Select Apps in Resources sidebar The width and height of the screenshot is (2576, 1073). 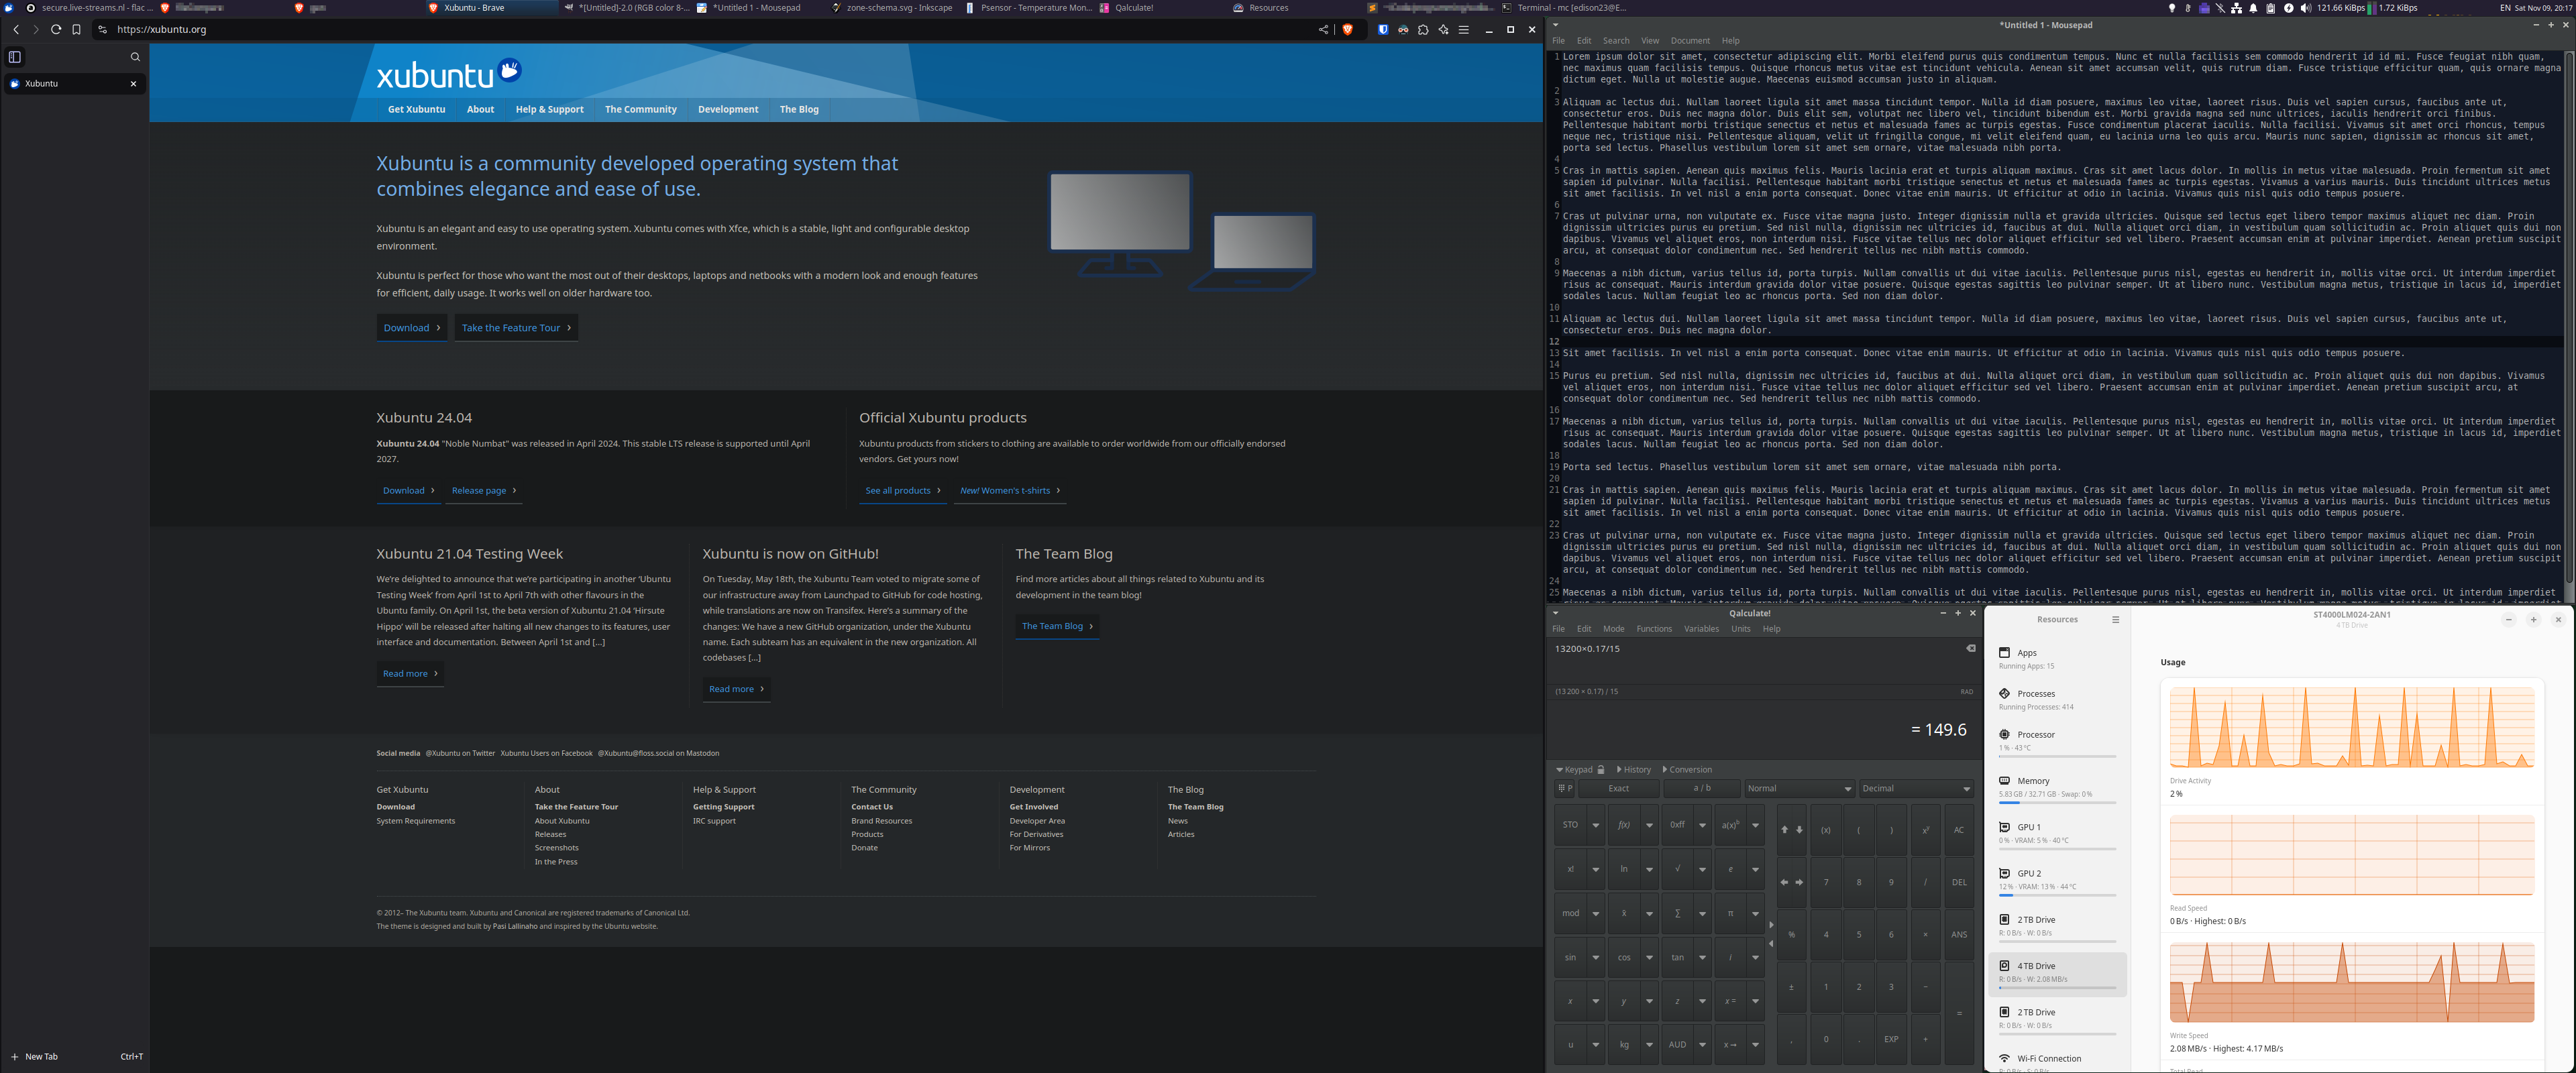(x=2057, y=659)
